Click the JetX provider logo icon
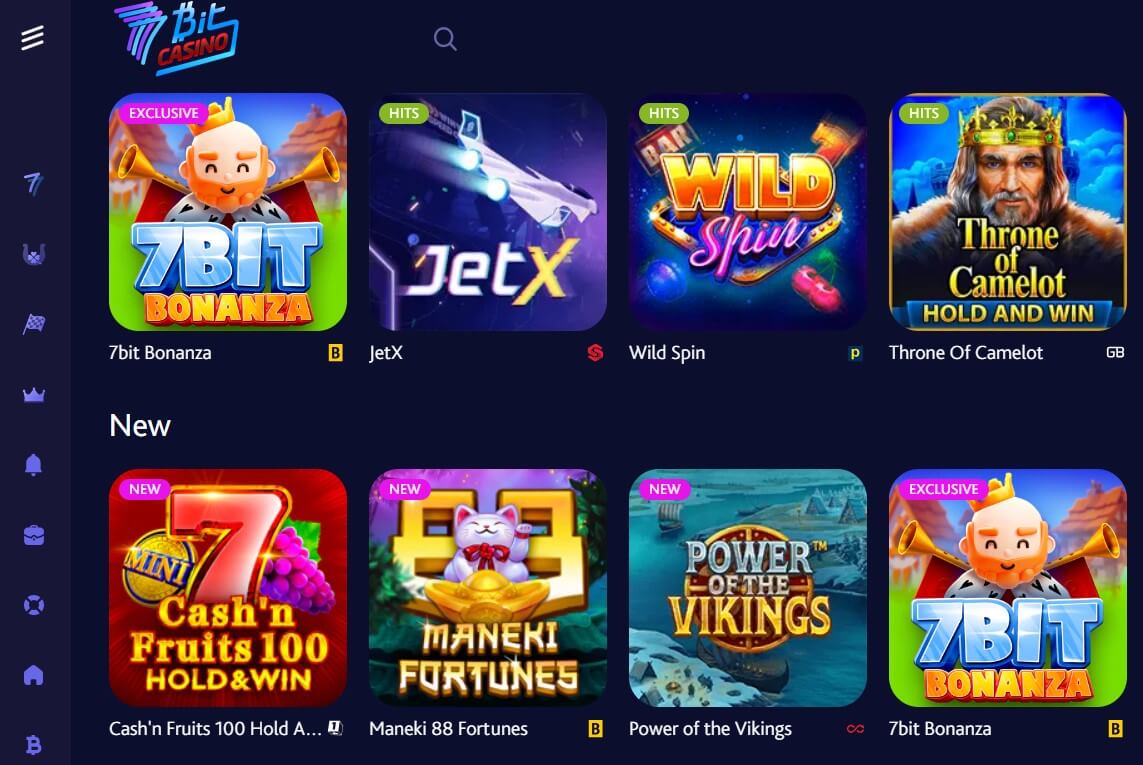The width and height of the screenshot is (1143, 765). click(x=596, y=353)
